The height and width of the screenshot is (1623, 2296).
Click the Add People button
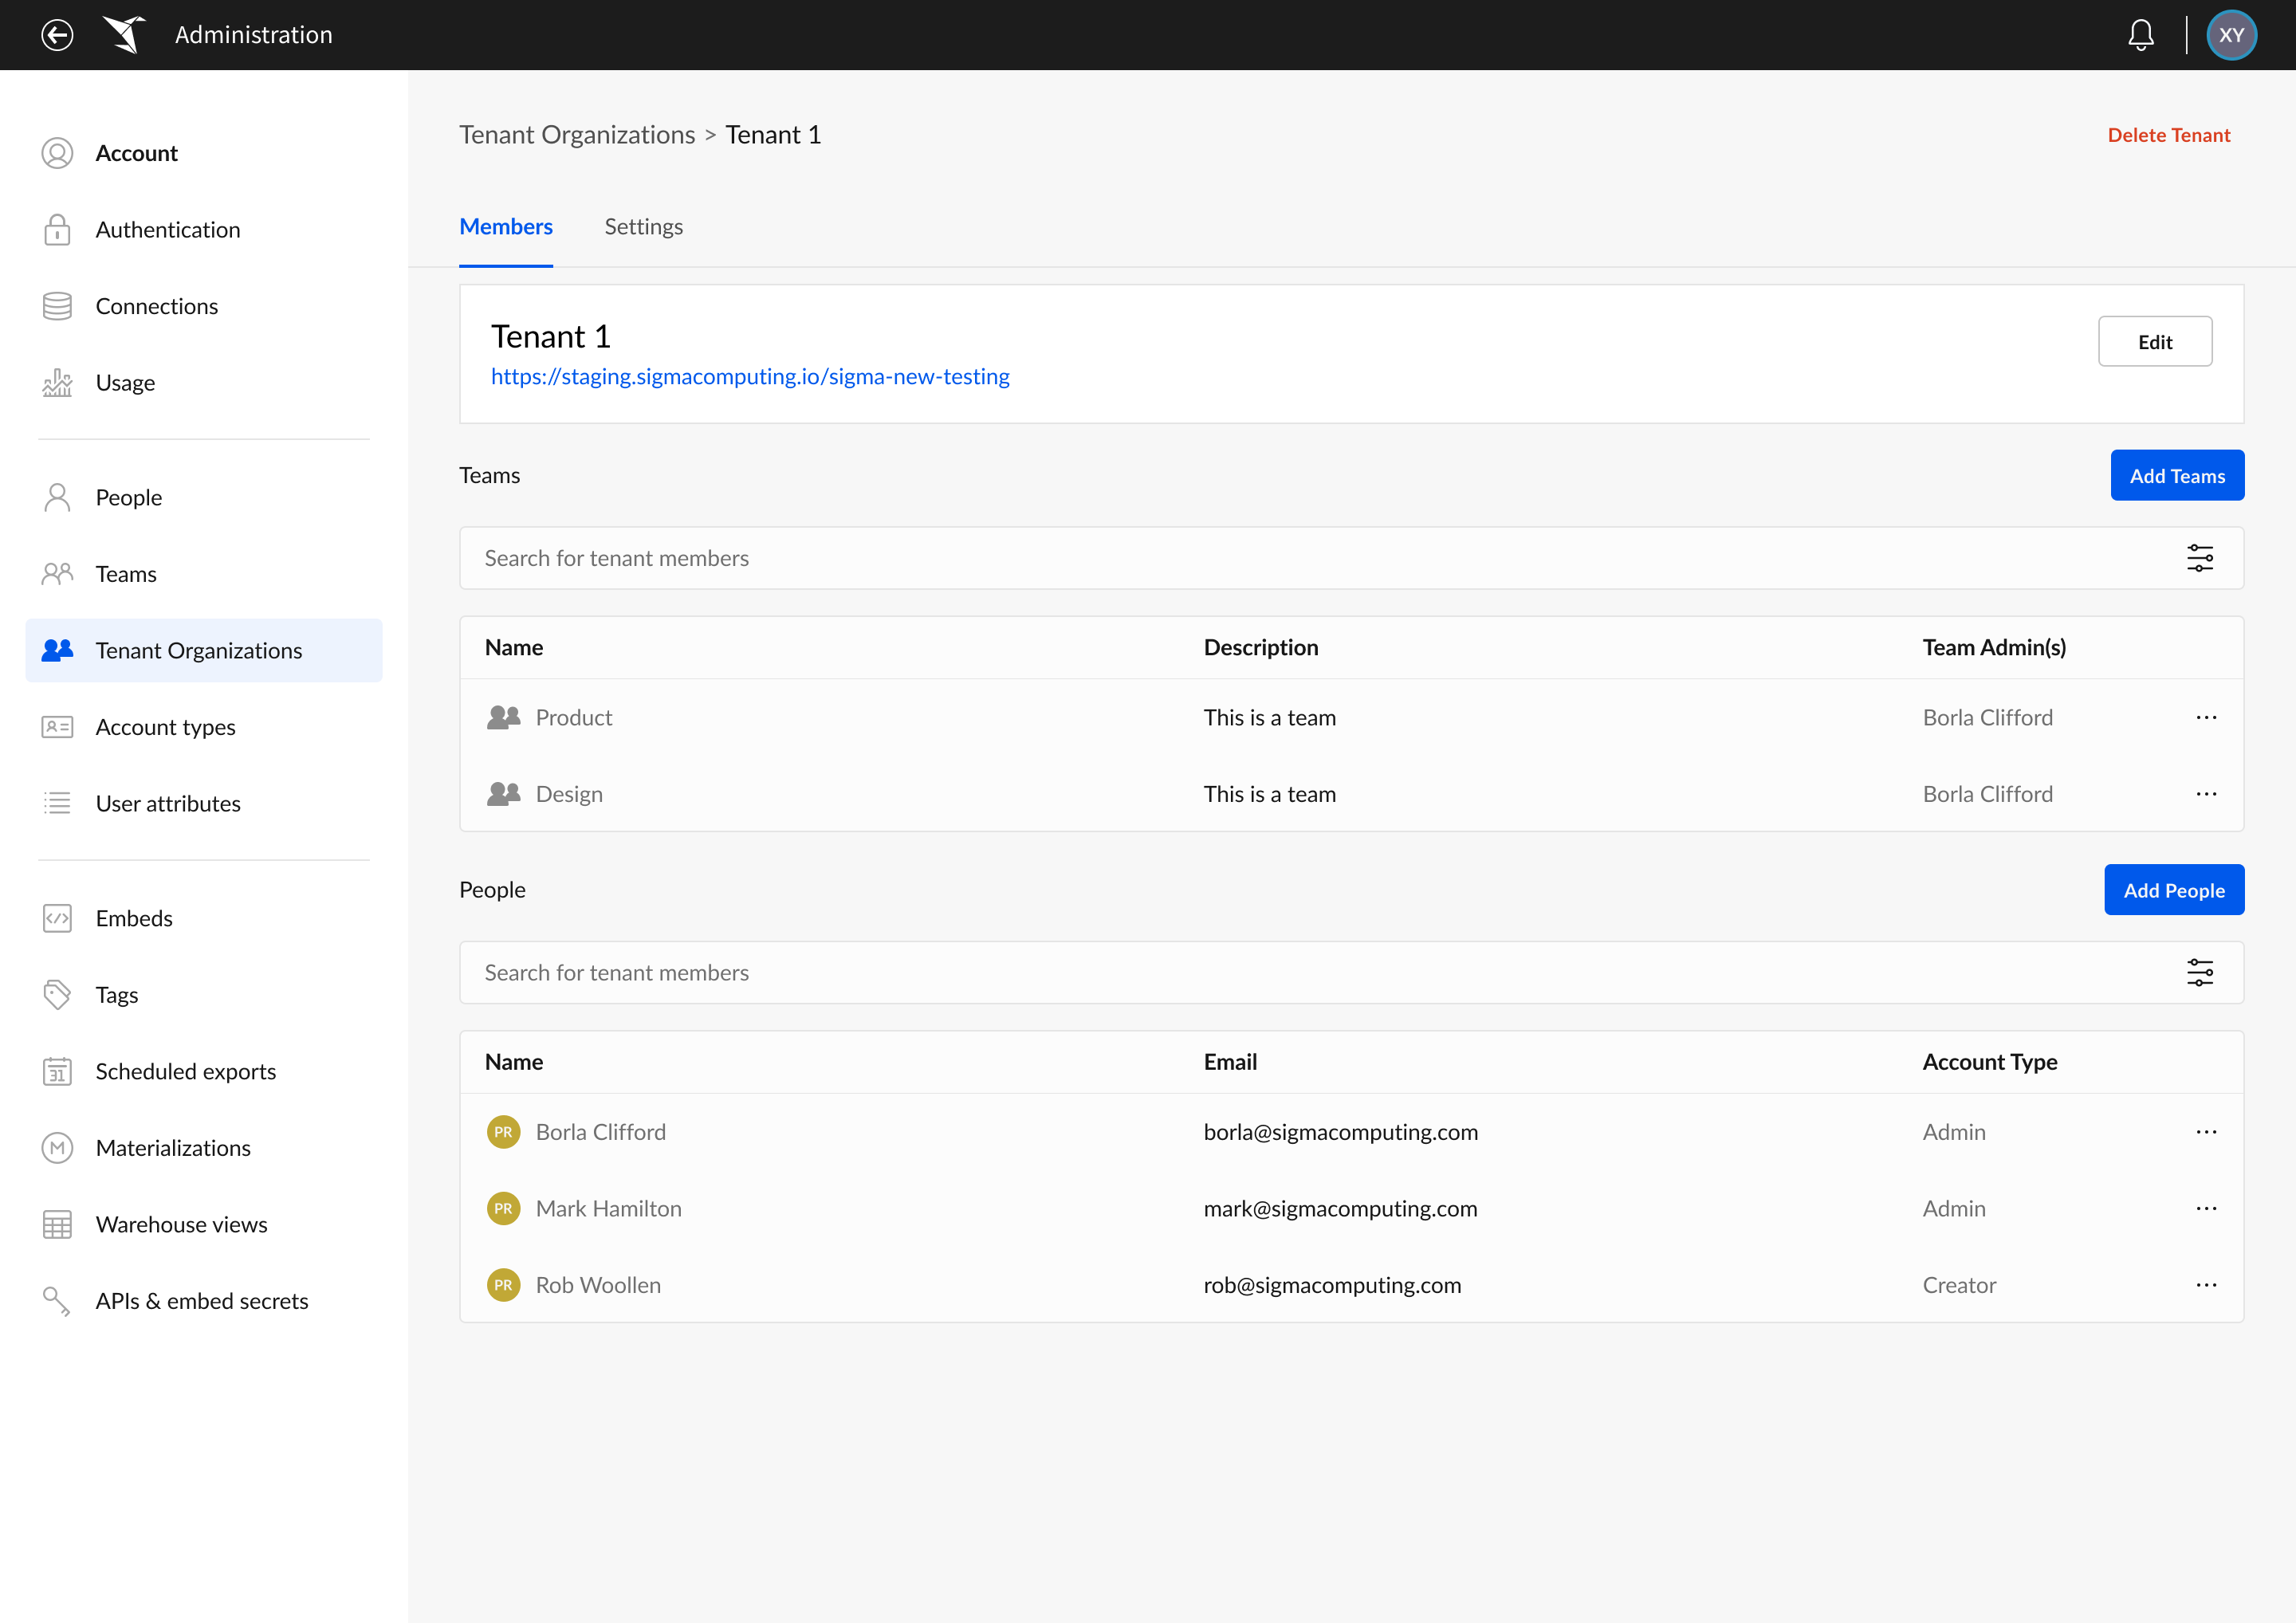2173,890
